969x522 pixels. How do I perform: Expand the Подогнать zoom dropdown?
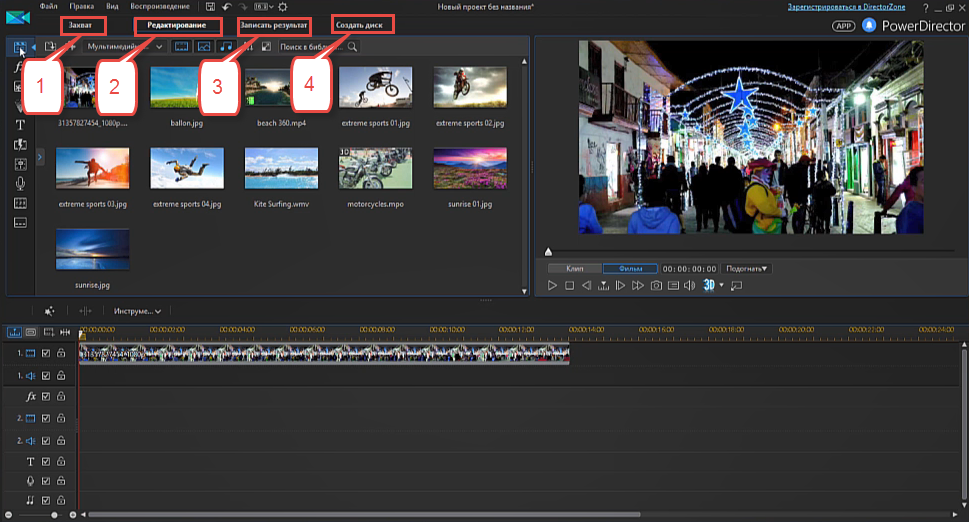(747, 269)
